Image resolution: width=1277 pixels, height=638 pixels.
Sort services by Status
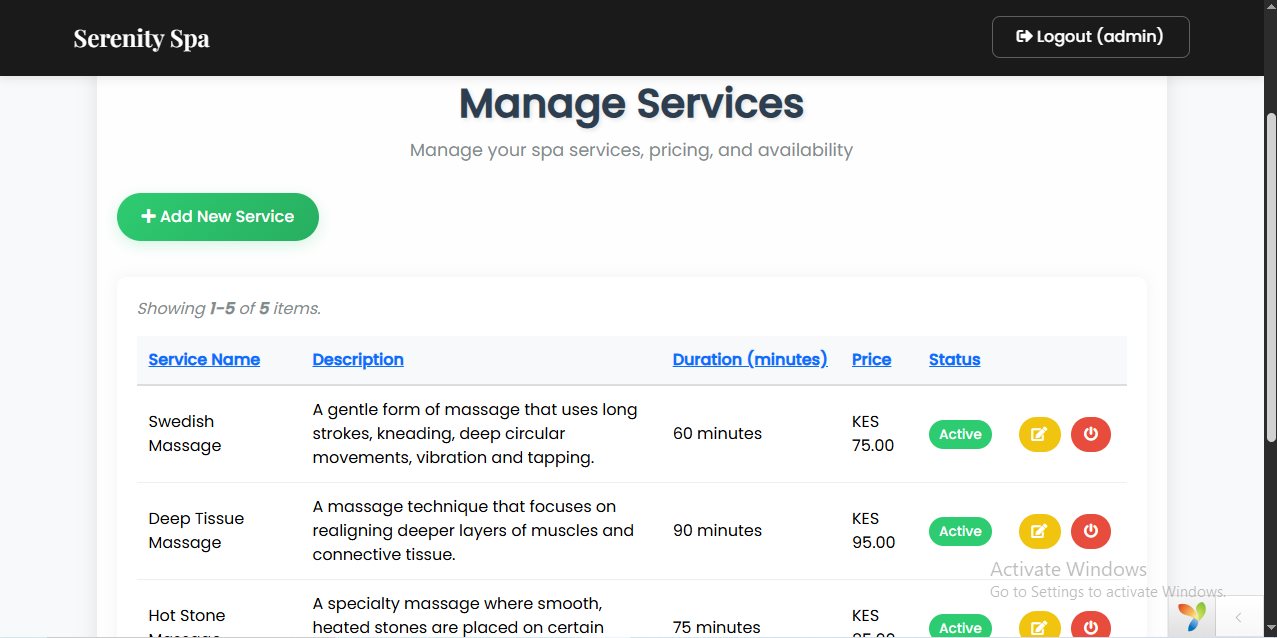pyautogui.click(x=954, y=360)
